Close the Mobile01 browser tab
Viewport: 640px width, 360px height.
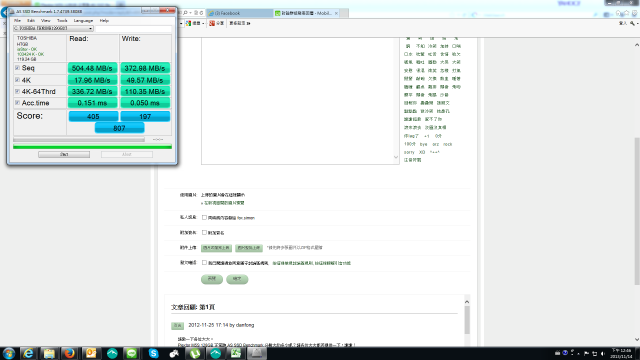tap(336, 13)
